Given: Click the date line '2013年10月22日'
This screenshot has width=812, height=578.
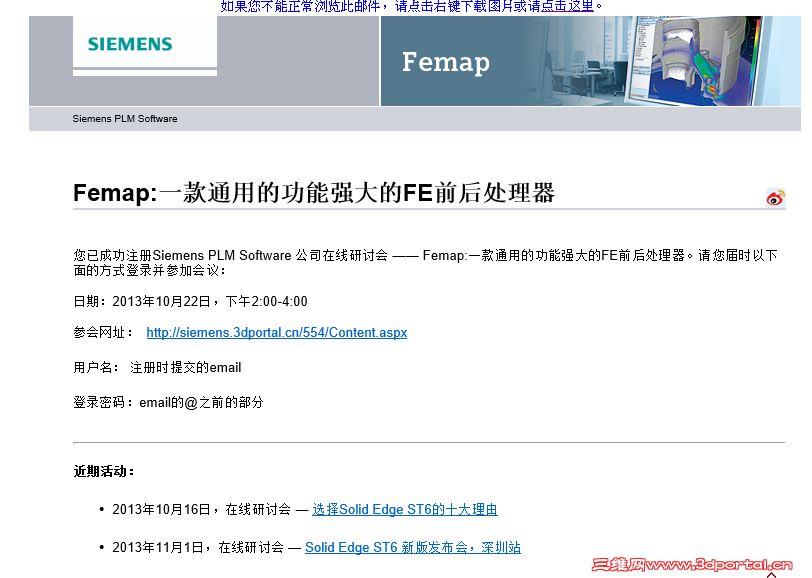Looking at the screenshot, I should click(191, 301).
